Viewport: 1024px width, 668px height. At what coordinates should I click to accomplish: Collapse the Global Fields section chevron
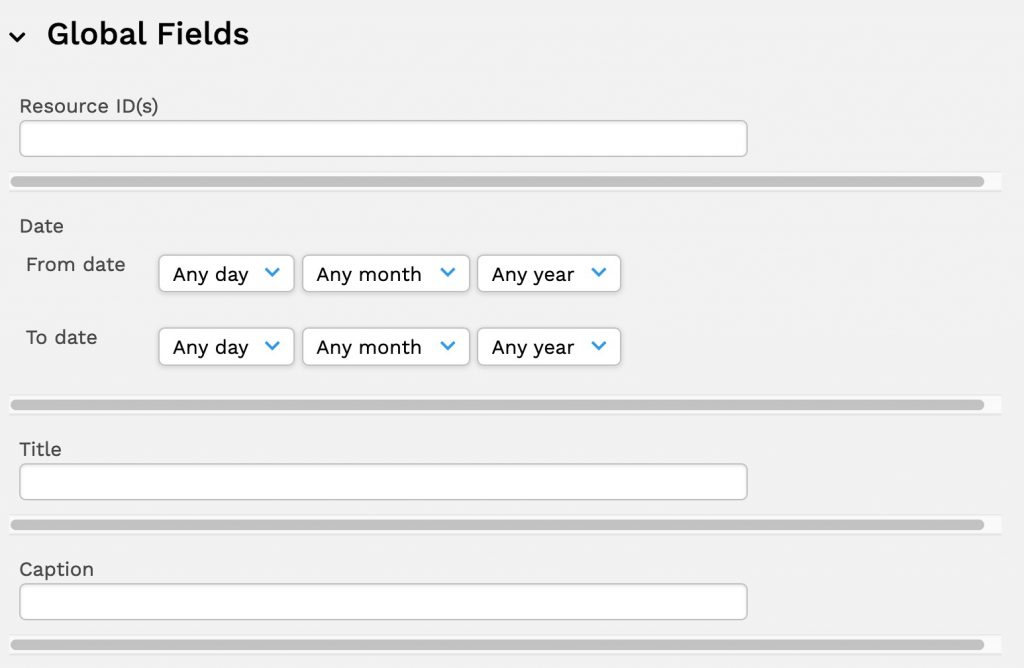click(x=17, y=37)
